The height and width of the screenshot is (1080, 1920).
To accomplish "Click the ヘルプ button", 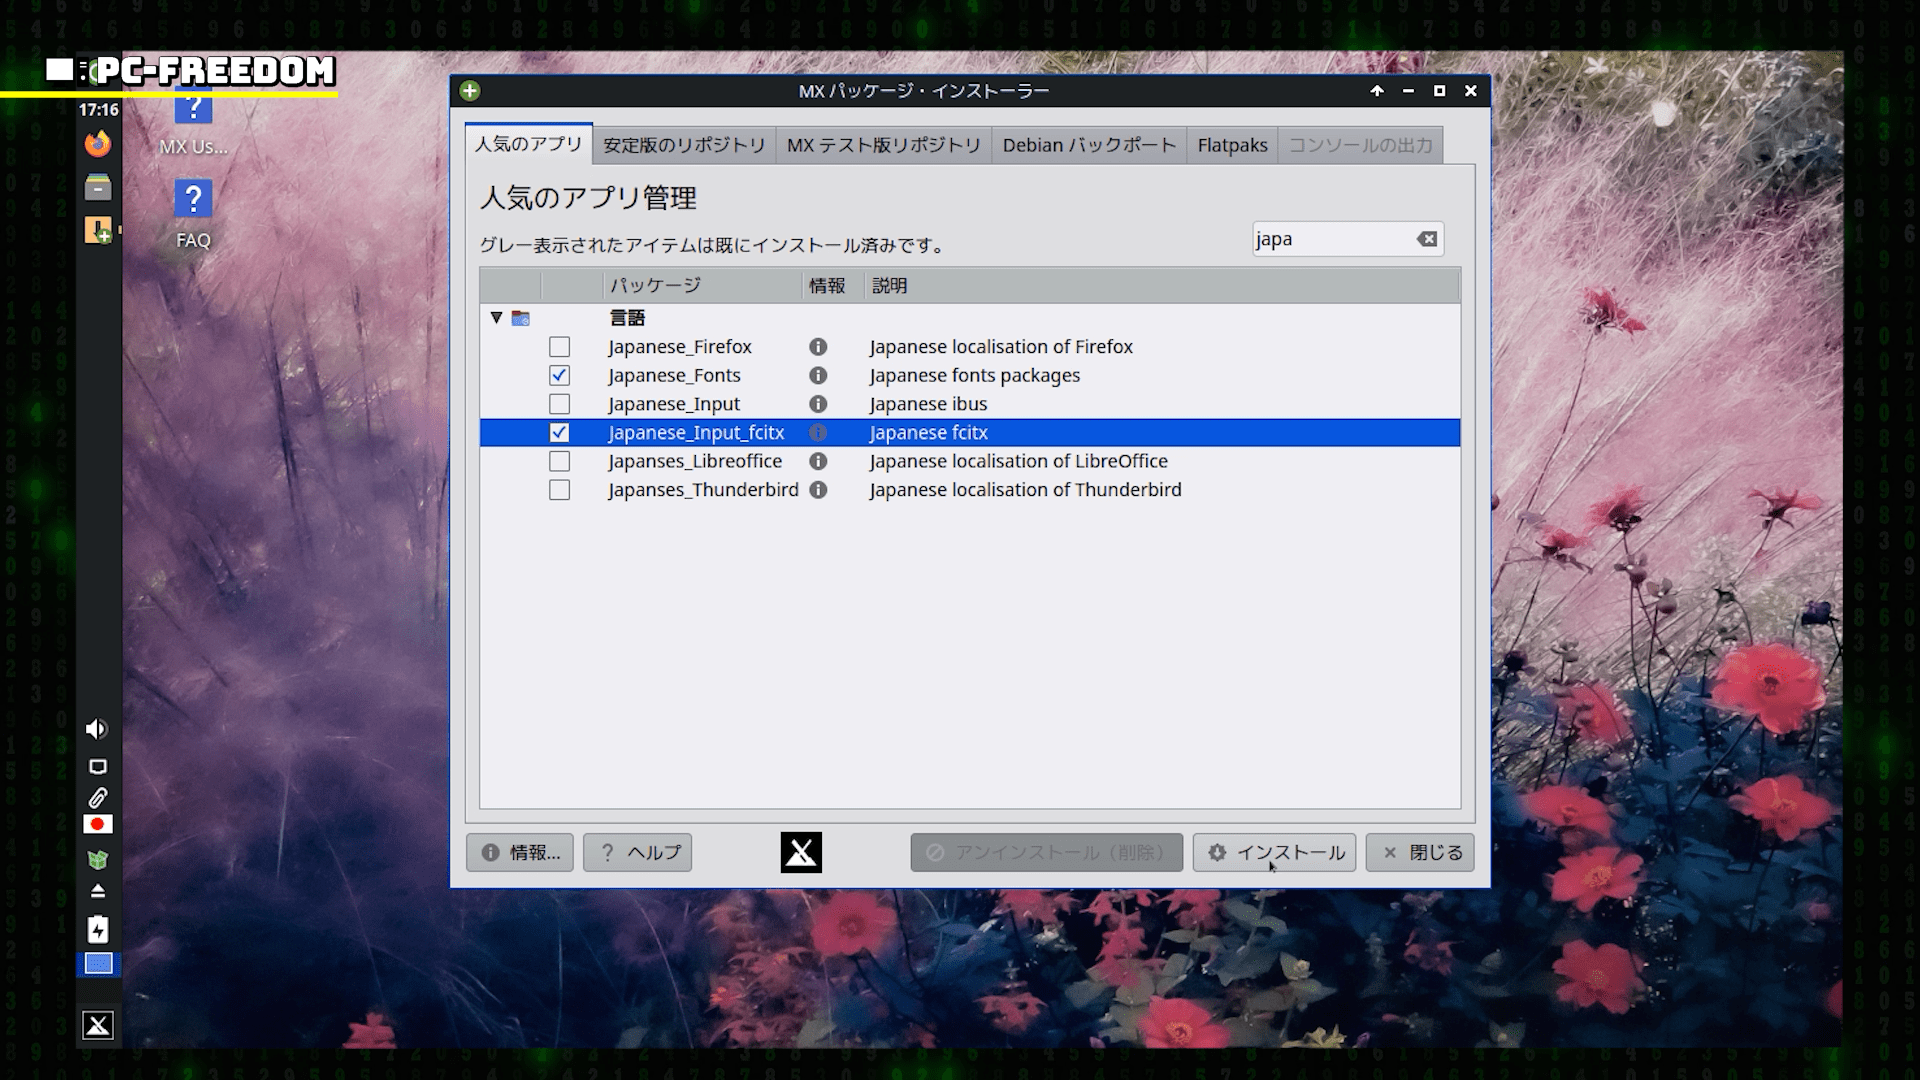I will click(638, 853).
